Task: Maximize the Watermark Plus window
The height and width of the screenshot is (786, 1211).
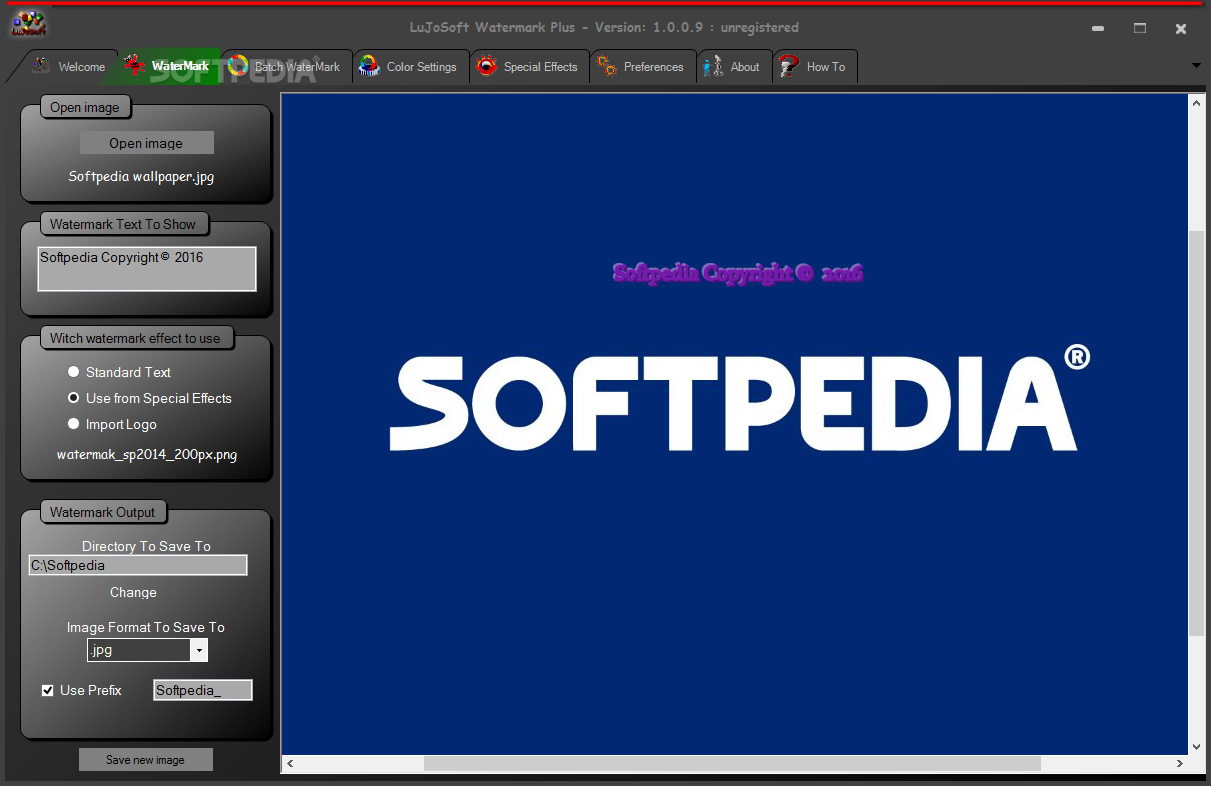Action: click(1140, 28)
